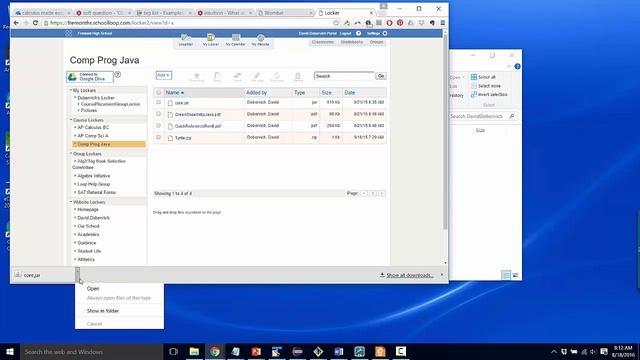
Task: Switch to the calculus made easy browser tab
Action: [42, 13]
